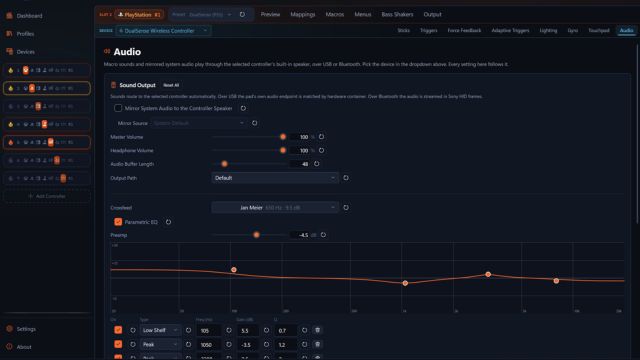Screen dimensions: 640x360
Task: Reset Audio Buffer Length value
Action: click(317, 164)
